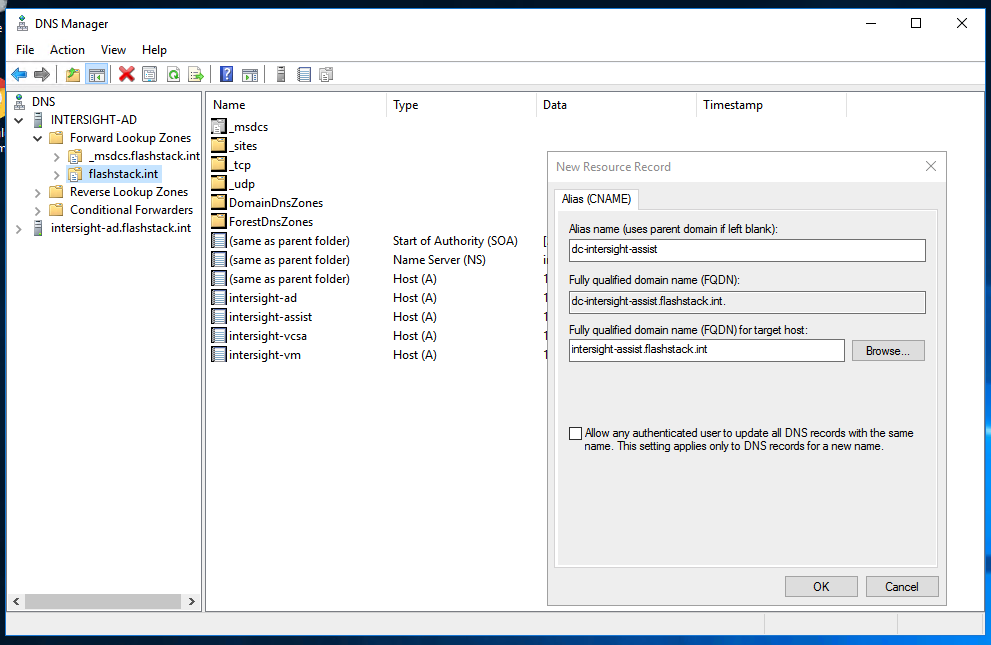
Task: Click the Up One Level folder icon
Action: click(73, 74)
